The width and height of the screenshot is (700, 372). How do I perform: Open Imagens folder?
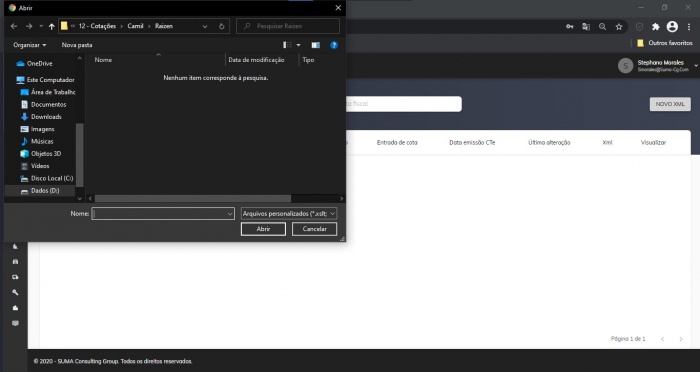tap(38, 129)
